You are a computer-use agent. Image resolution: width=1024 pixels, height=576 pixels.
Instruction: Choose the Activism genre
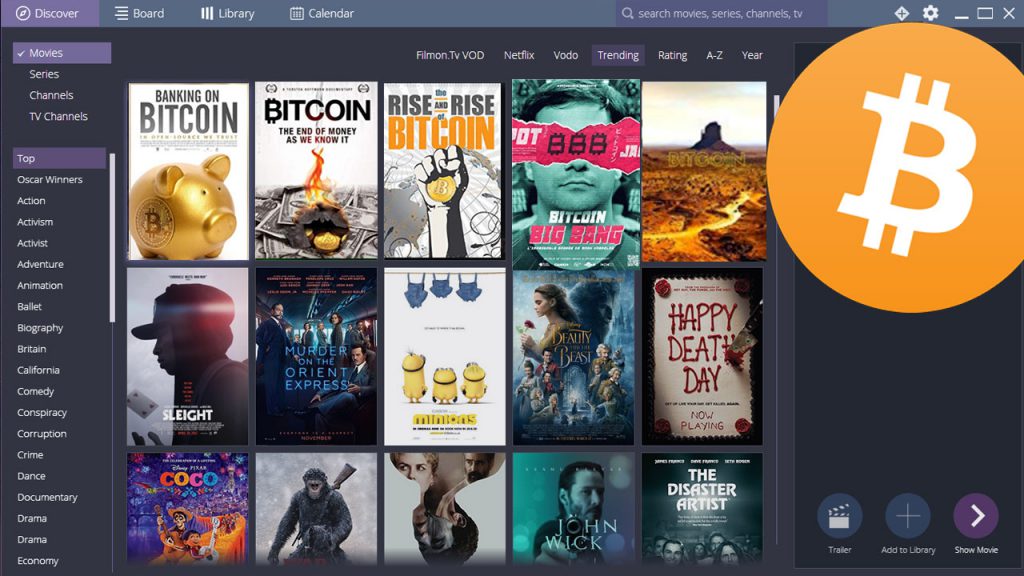pyautogui.click(x=35, y=222)
